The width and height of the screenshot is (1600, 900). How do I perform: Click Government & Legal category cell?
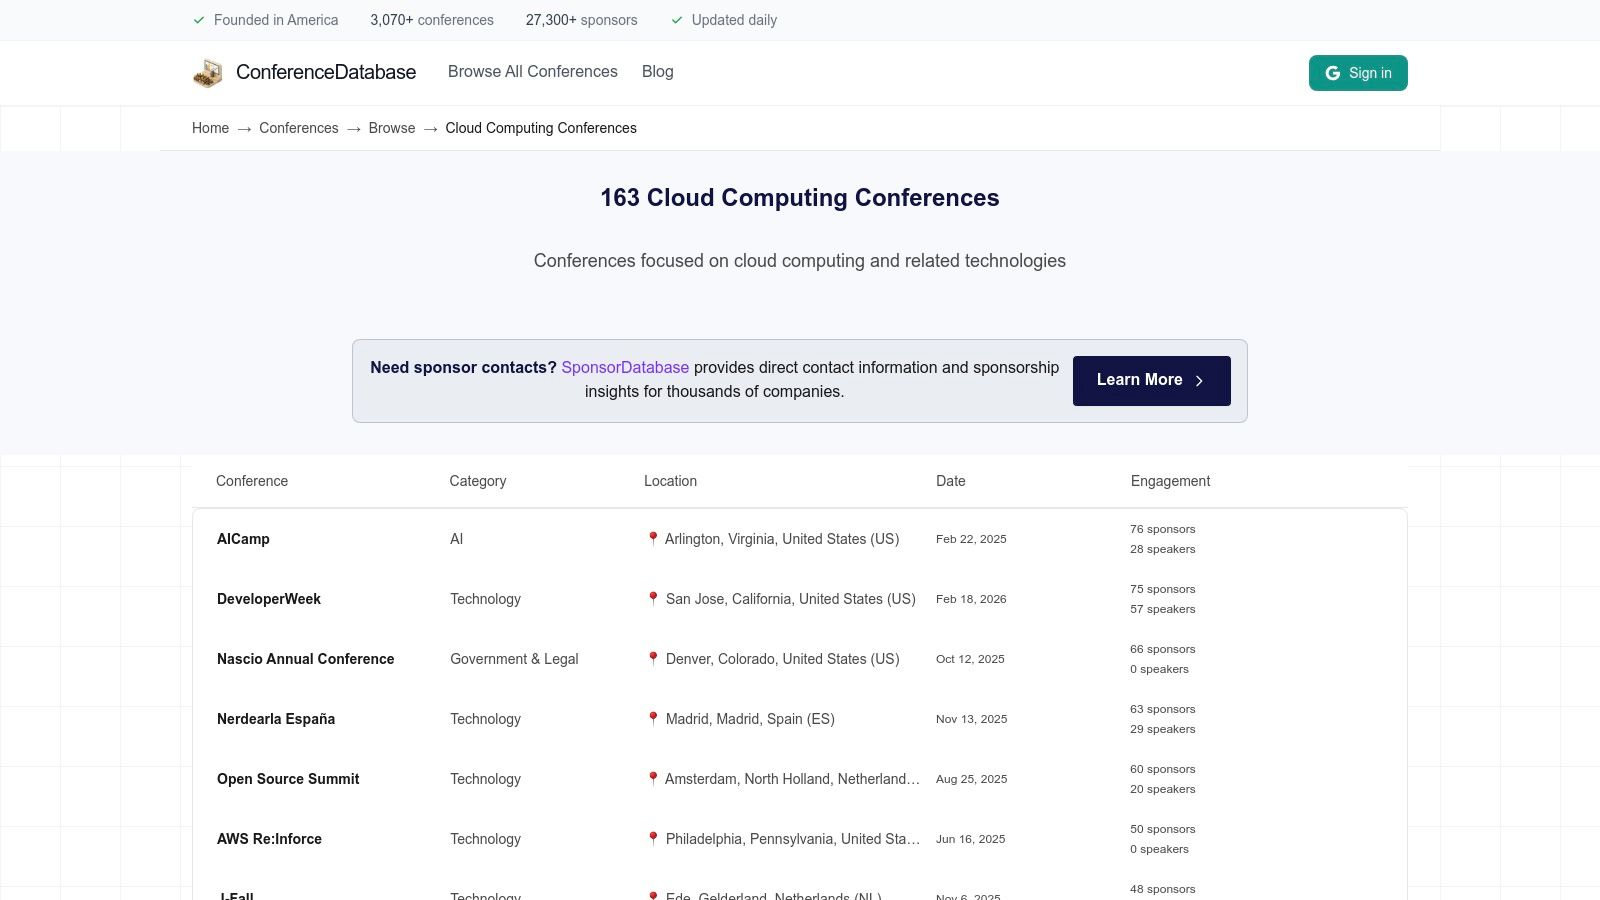point(514,659)
